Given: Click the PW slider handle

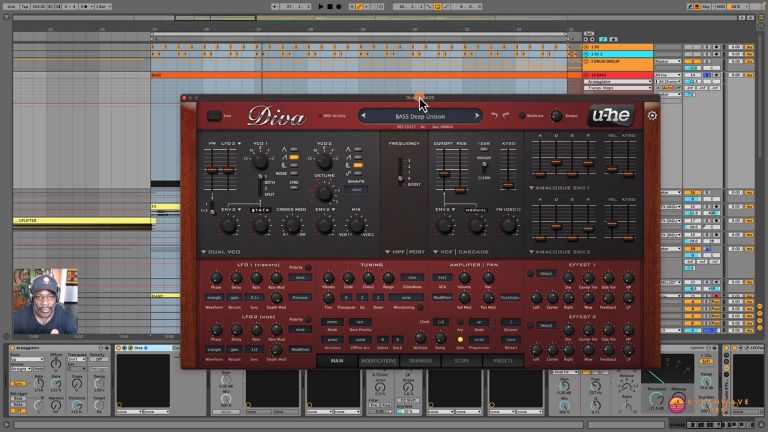Looking at the screenshot, I should (x=212, y=170).
